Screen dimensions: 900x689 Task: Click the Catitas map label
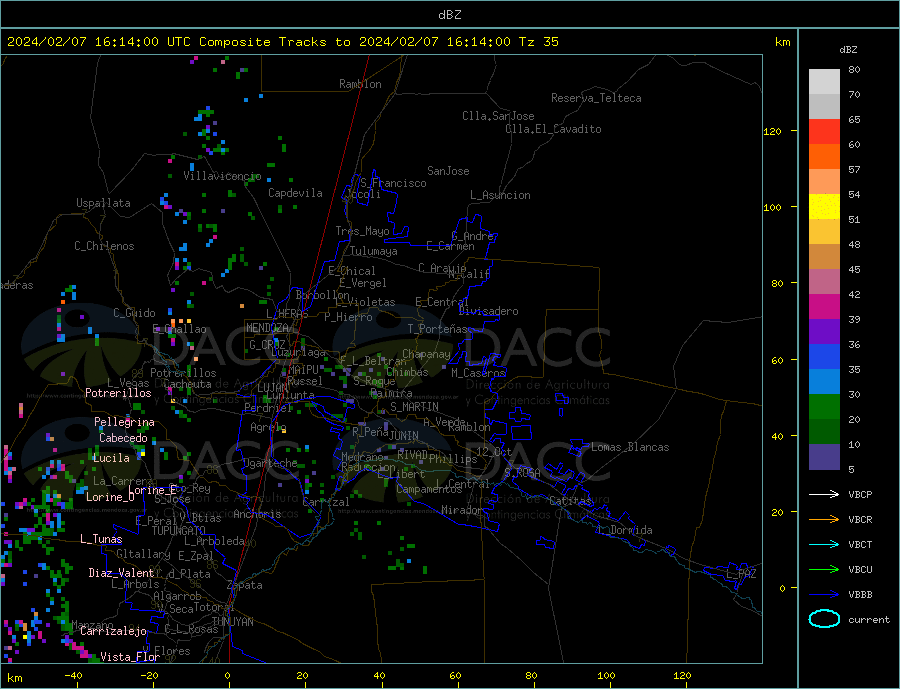click(571, 501)
